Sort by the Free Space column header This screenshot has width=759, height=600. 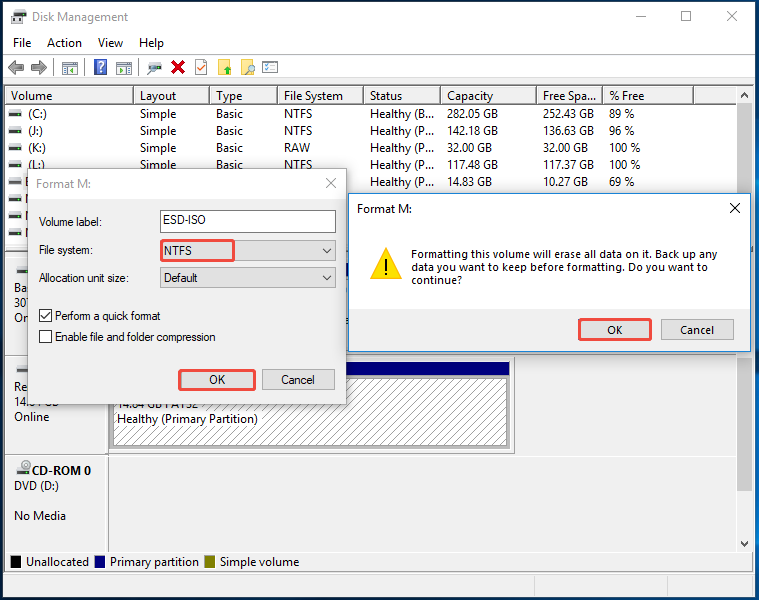point(570,96)
